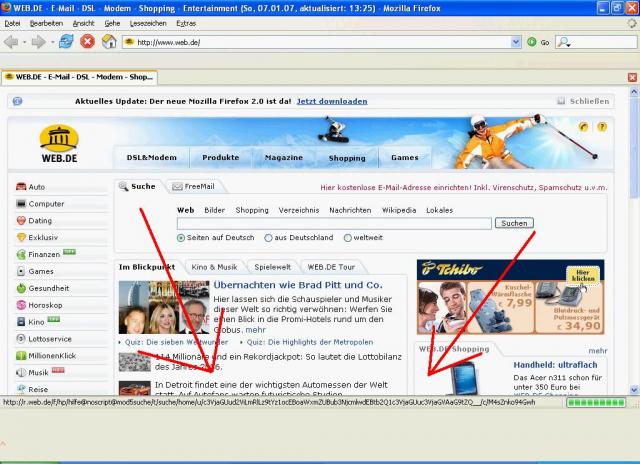Stop loading with the red X icon
Image resolution: width=640 pixels, height=464 pixels.
tap(87, 42)
